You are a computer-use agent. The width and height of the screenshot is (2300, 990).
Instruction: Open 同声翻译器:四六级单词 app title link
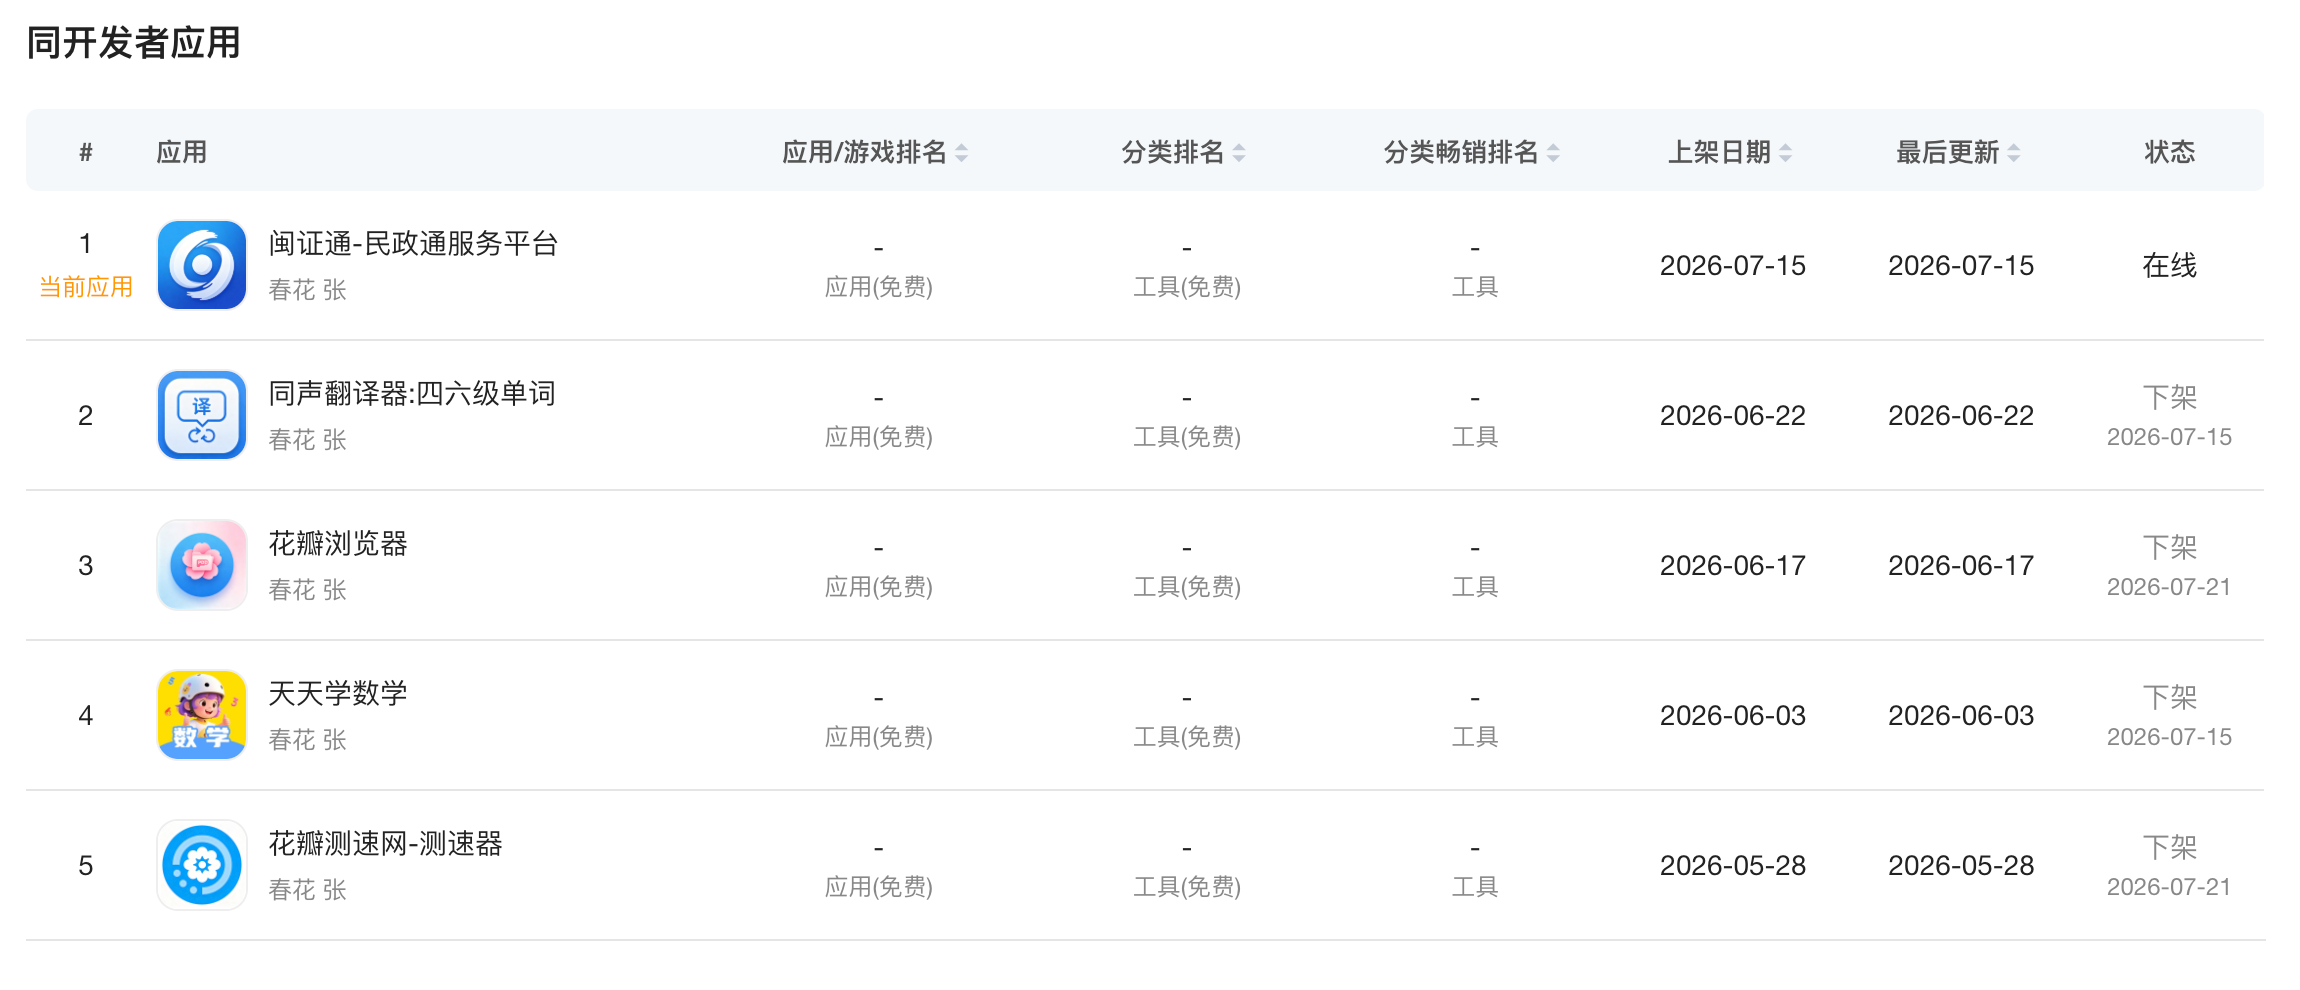[x=412, y=393]
